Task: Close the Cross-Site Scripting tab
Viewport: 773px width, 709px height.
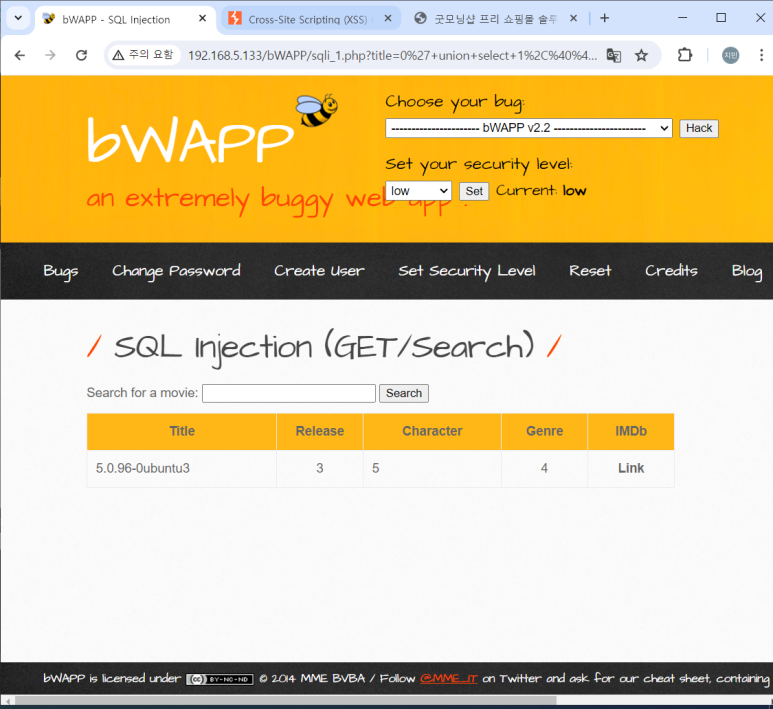Action: tap(388, 18)
